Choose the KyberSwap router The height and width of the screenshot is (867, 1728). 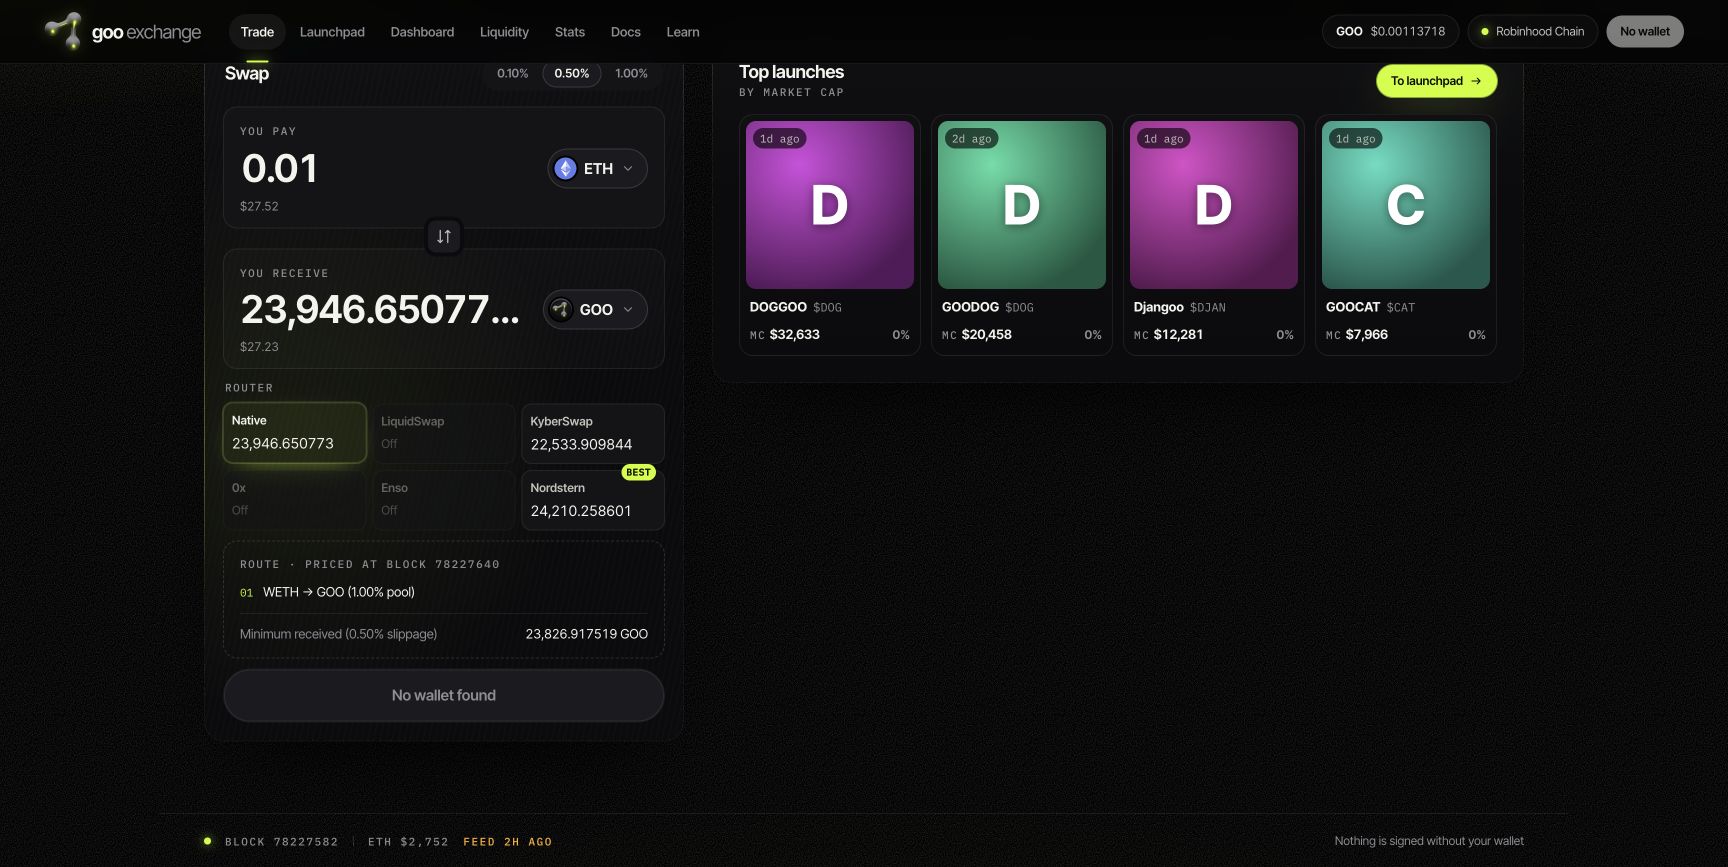click(x=593, y=433)
